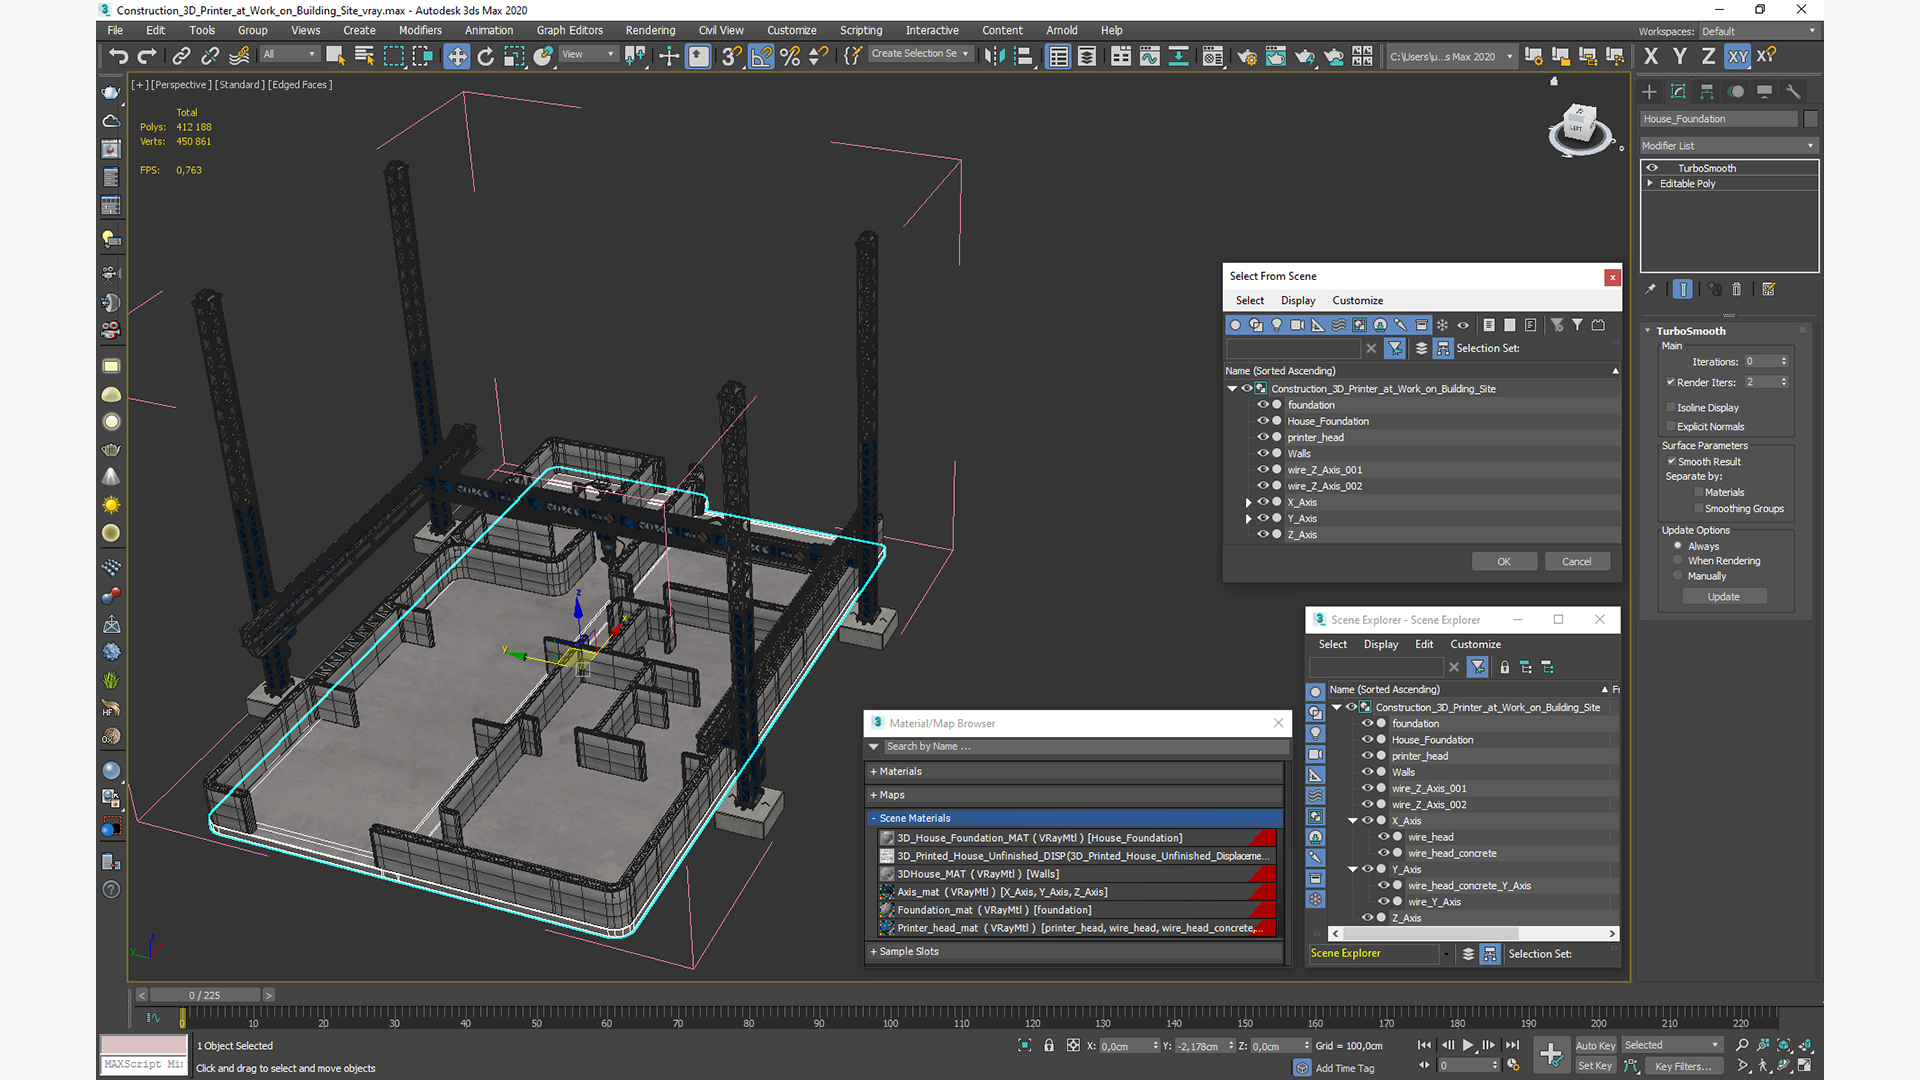1920x1080 pixels.
Task: Toggle Render Iters checkbox
Action: point(1671,382)
